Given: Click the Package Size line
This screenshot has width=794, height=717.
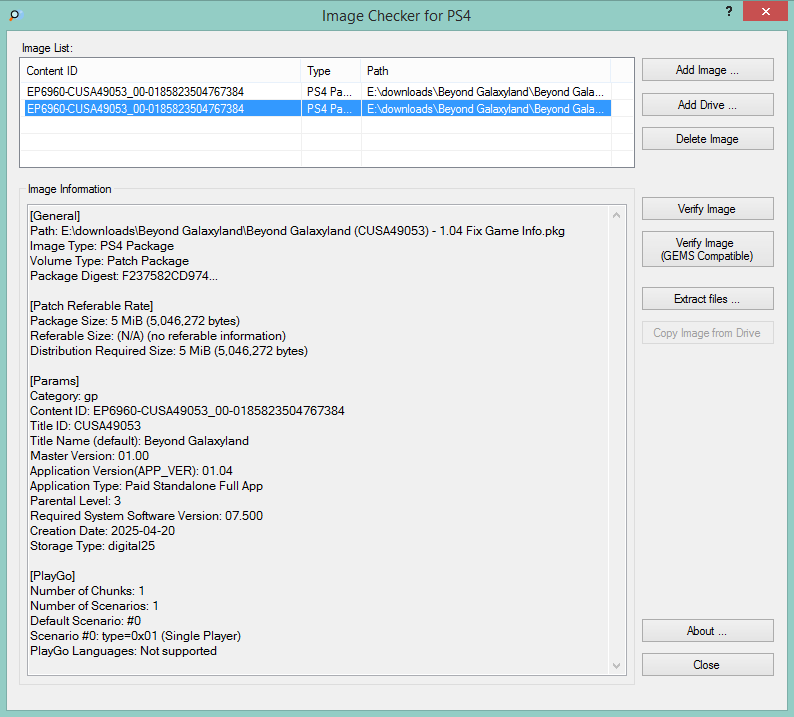Looking at the screenshot, I should click(x=135, y=321).
